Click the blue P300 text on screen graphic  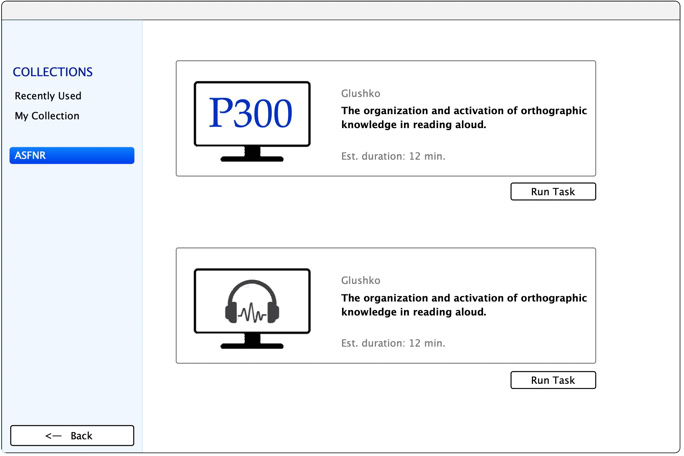coord(251,113)
